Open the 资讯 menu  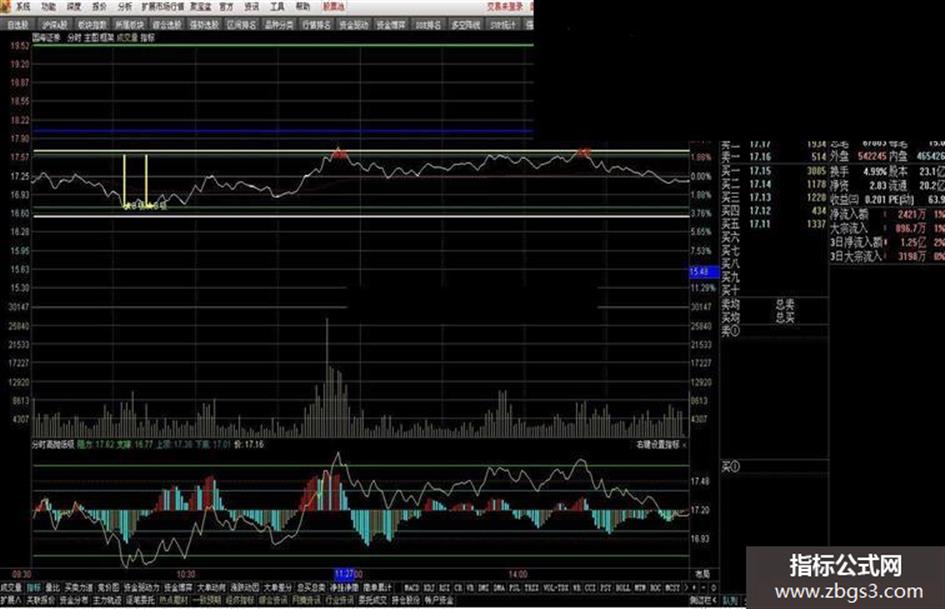[251, 7]
